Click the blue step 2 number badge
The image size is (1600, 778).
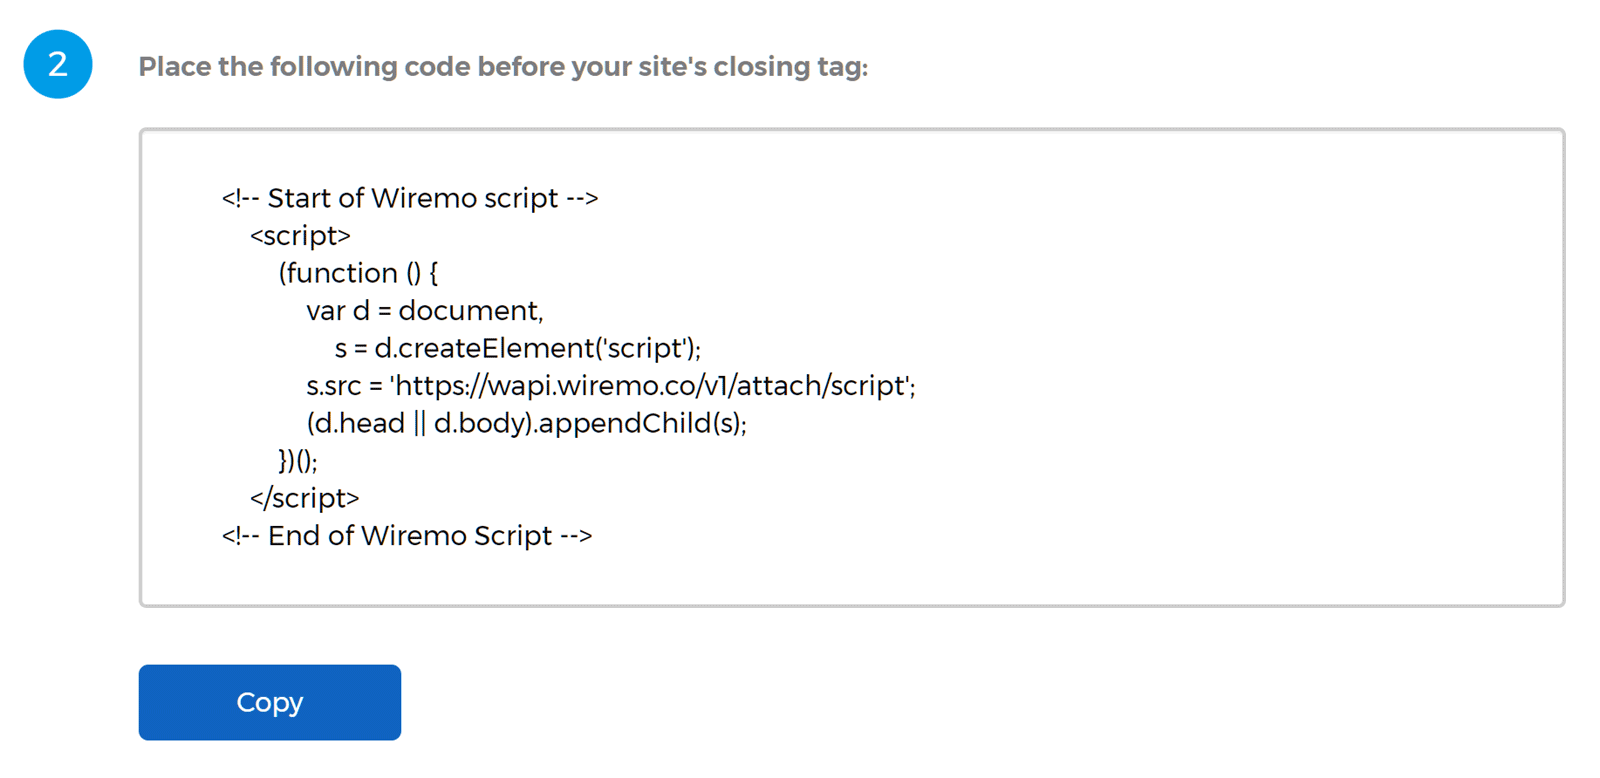58,64
